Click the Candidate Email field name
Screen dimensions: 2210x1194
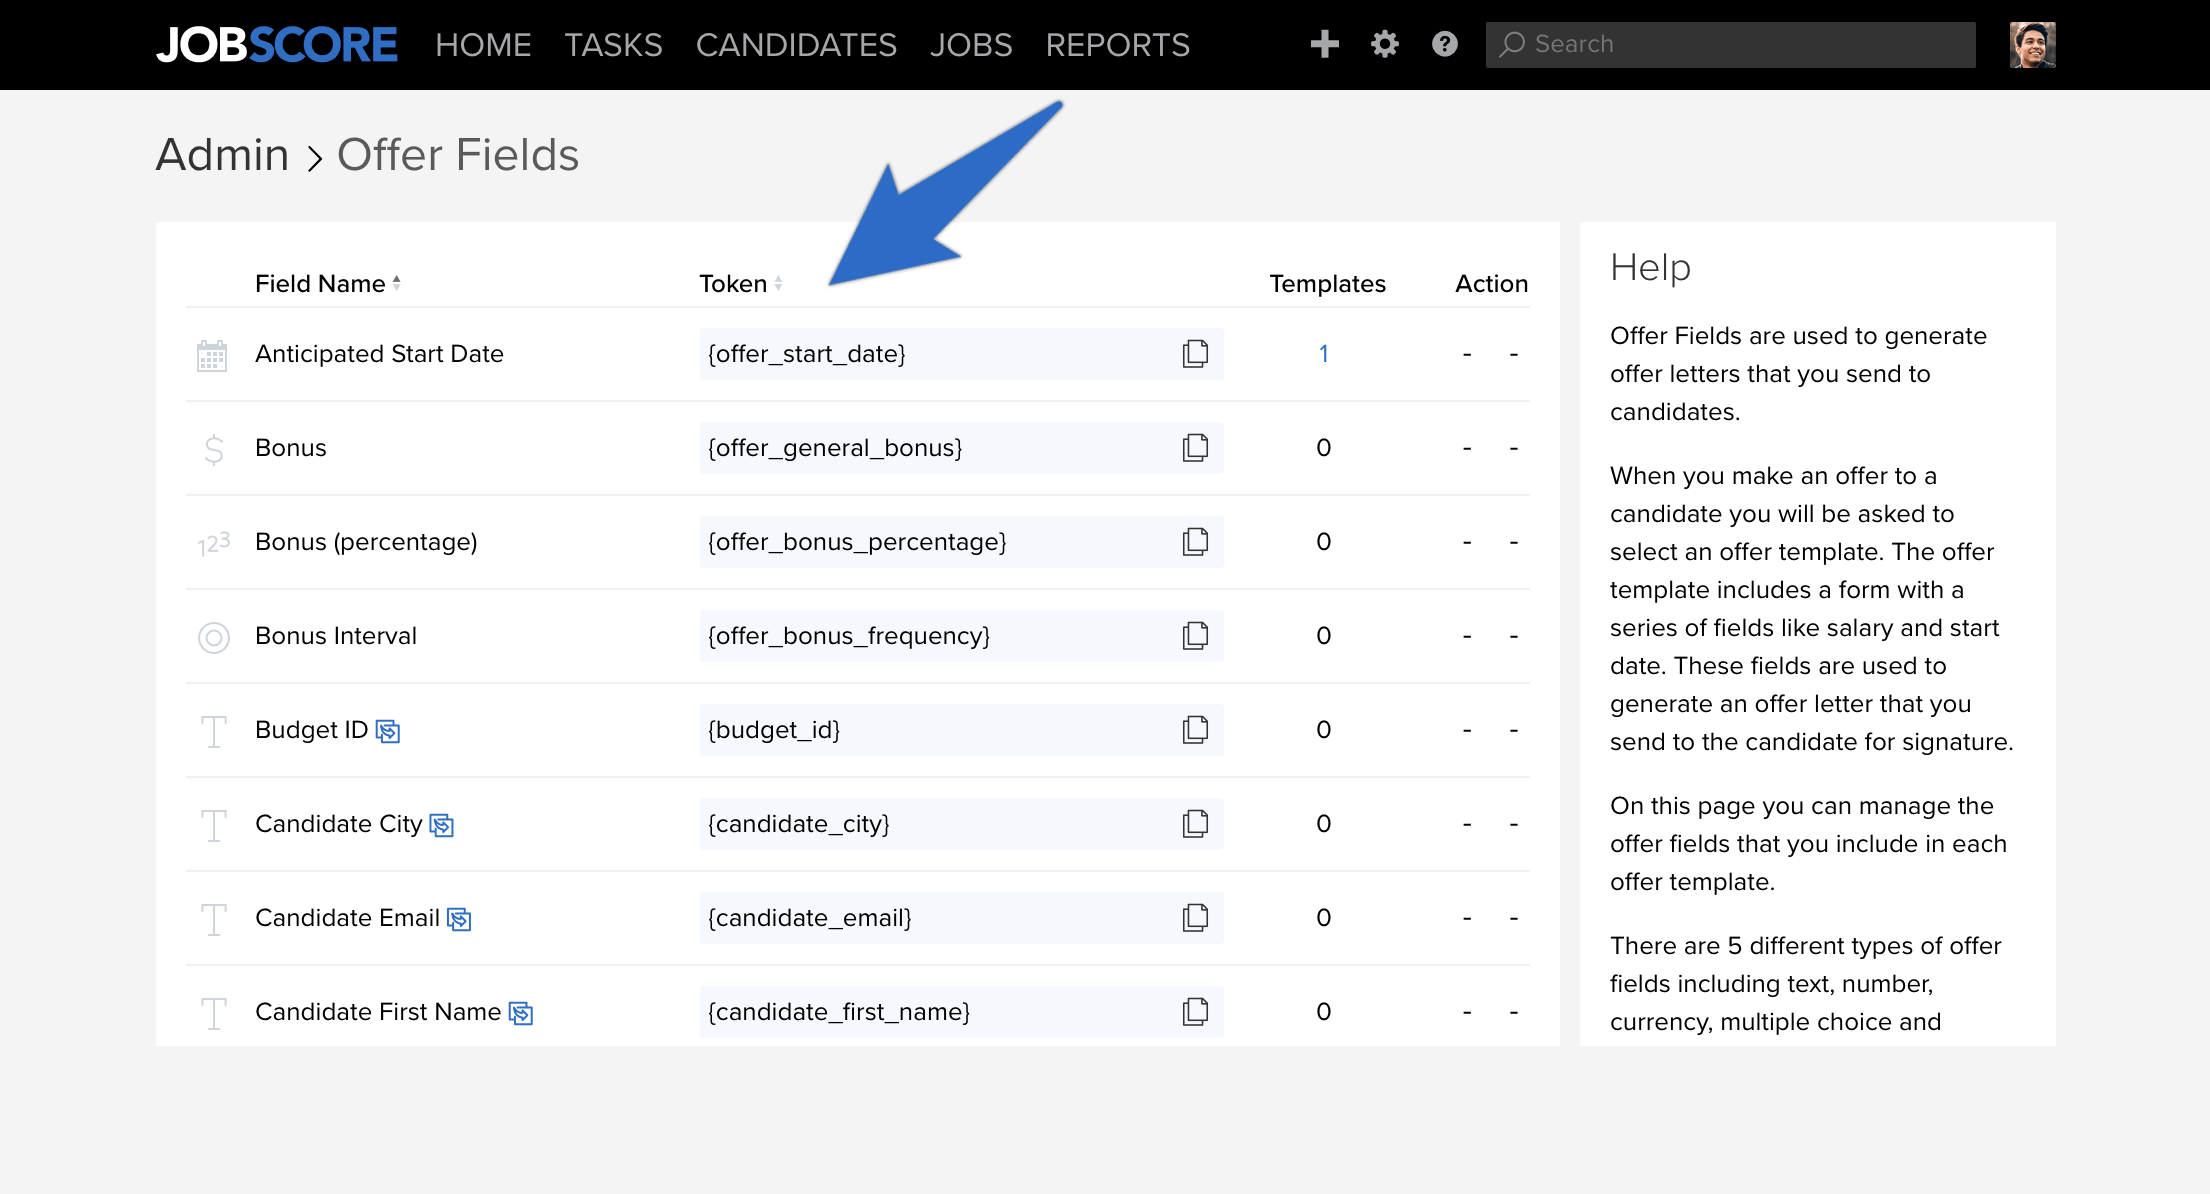pyautogui.click(x=347, y=918)
